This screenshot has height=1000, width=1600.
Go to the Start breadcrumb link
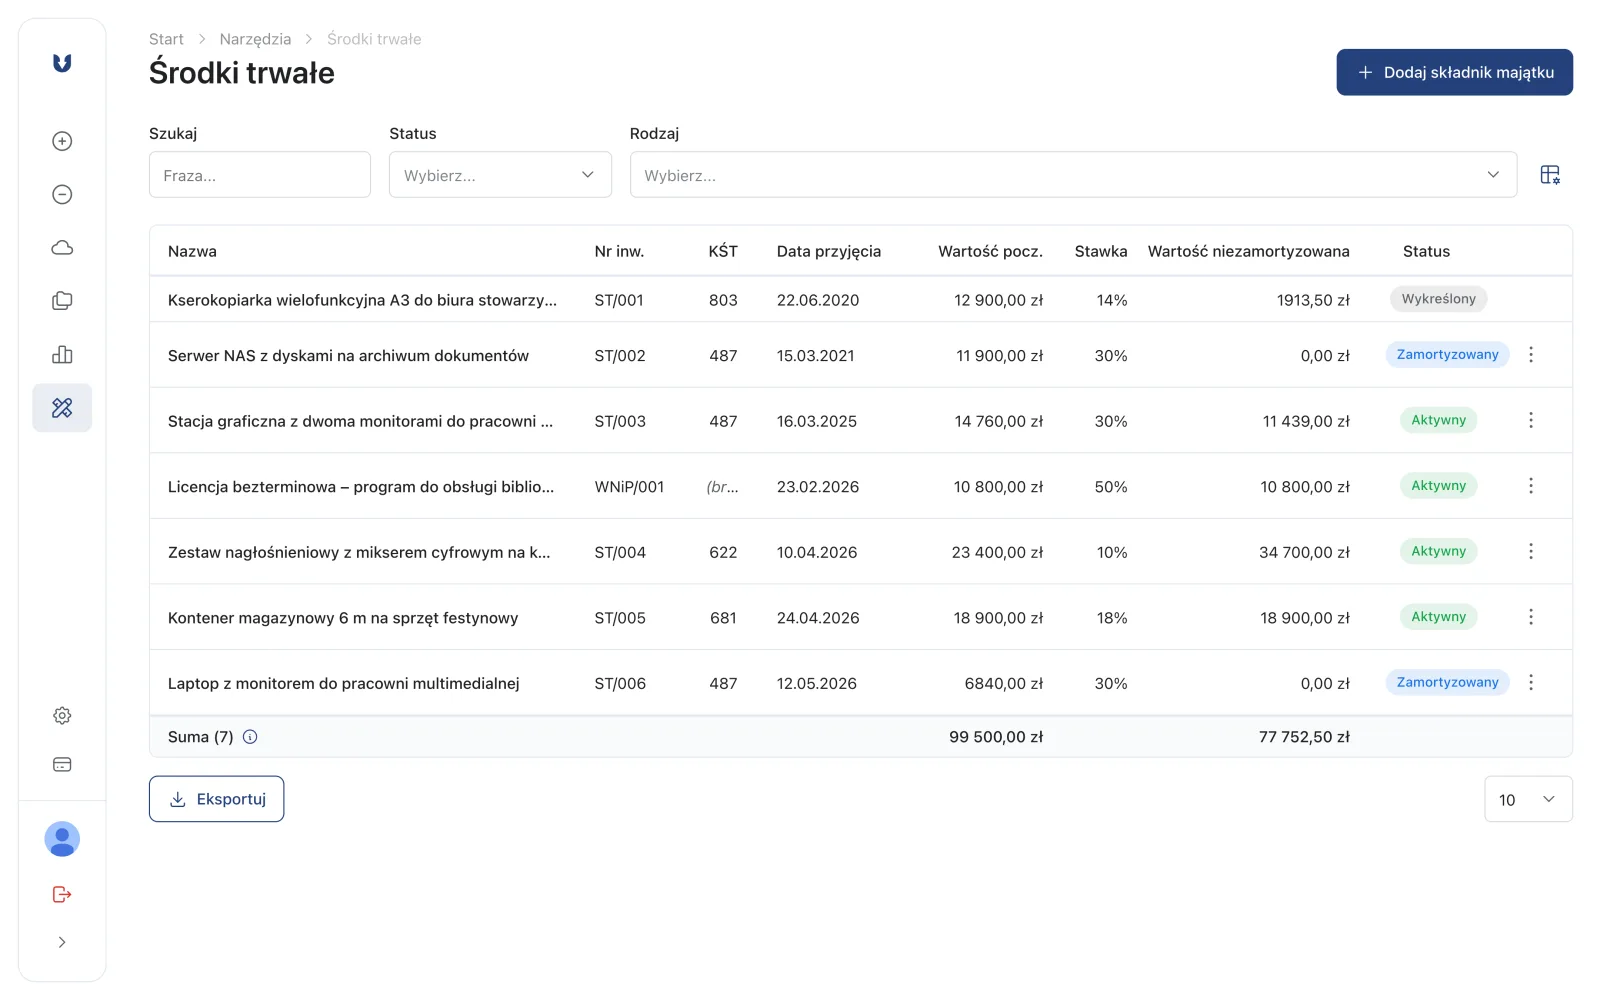tap(166, 39)
